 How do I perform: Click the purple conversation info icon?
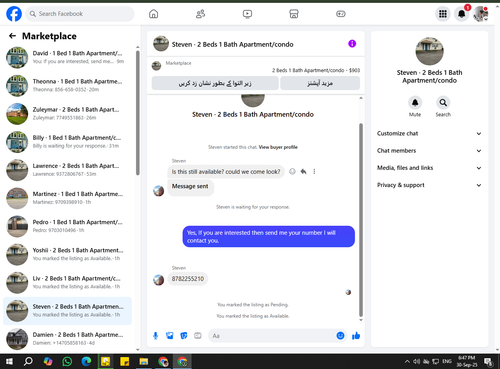pyautogui.click(x=352, y=44)
